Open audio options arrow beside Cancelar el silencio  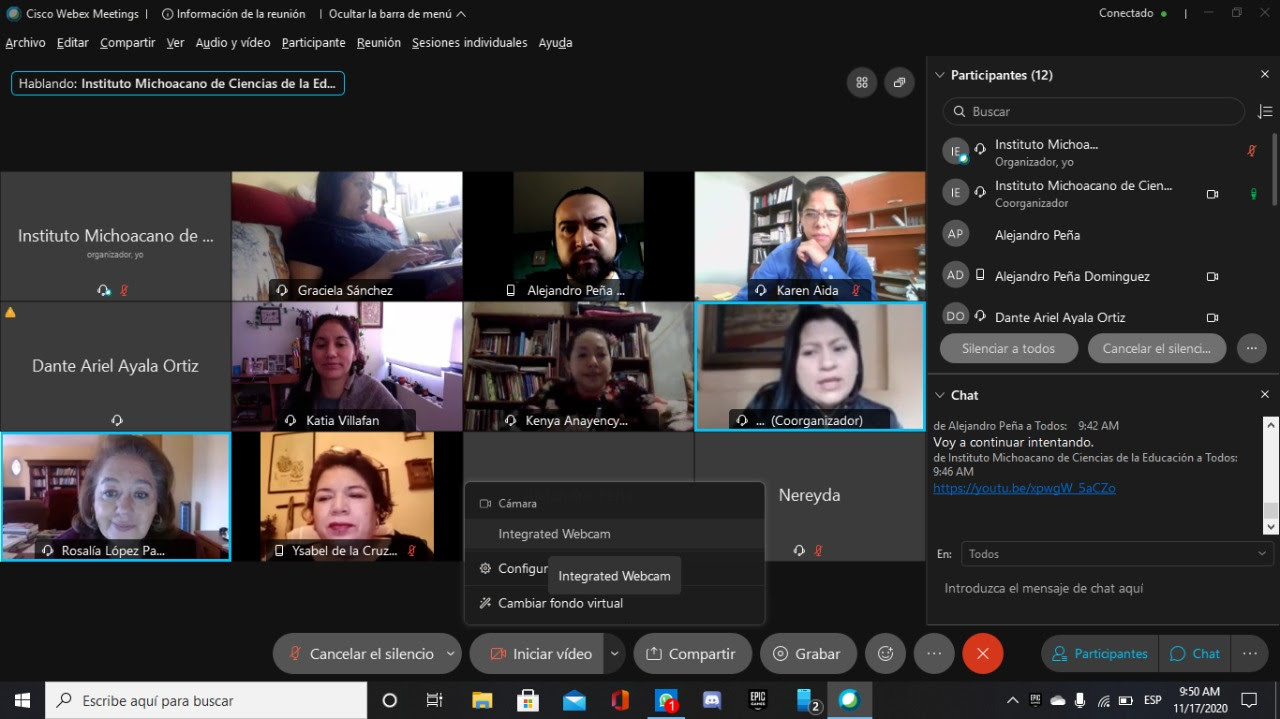click(451, 653)
